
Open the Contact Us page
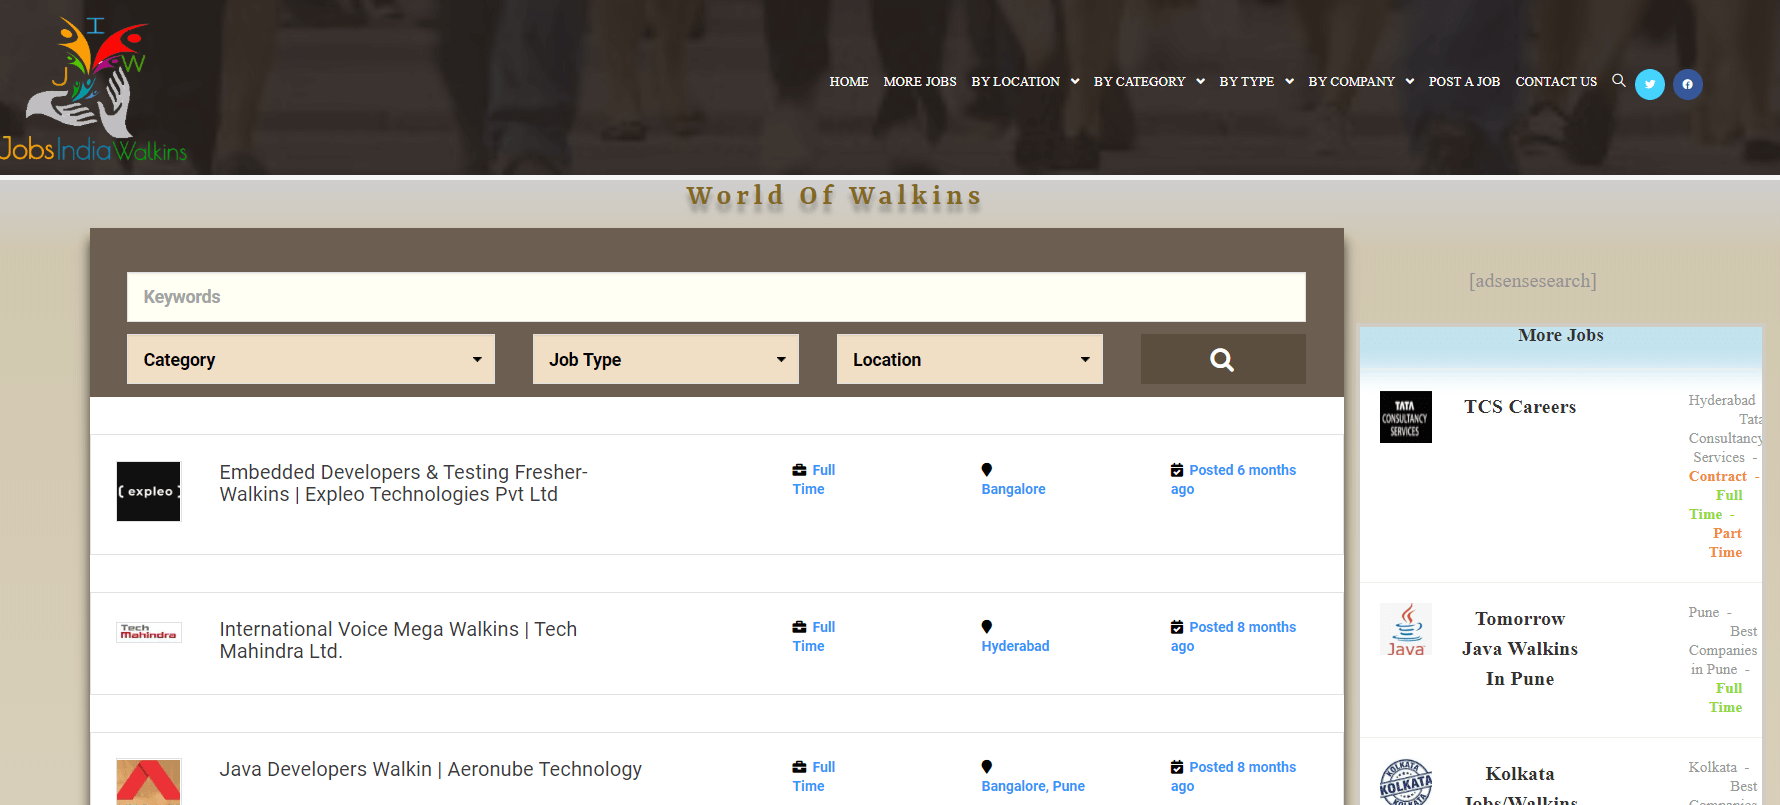1556,82
